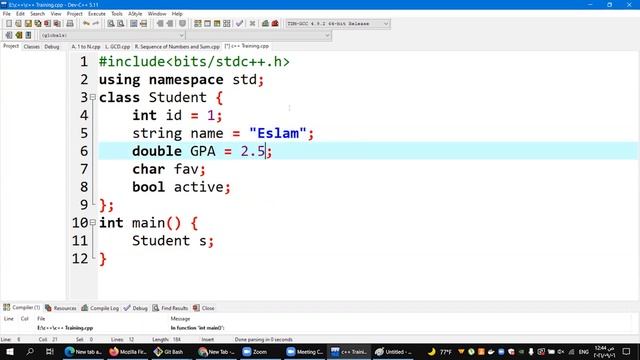Click the Windows Start button

[x=9, y=351]
